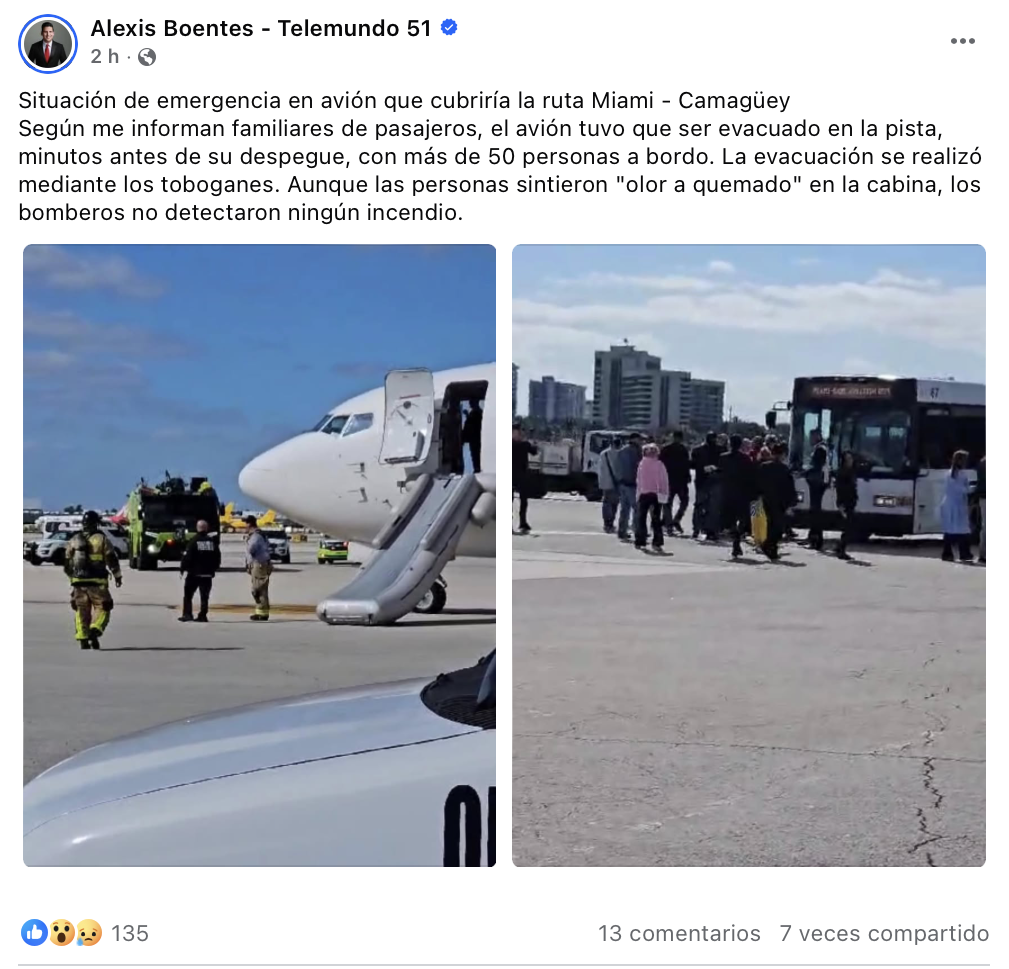Click the wow surprised reaction emoji

click(62, 932)
